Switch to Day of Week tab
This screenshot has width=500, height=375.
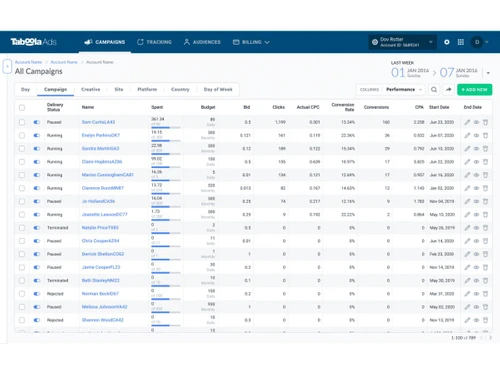(x=218, y=89)
